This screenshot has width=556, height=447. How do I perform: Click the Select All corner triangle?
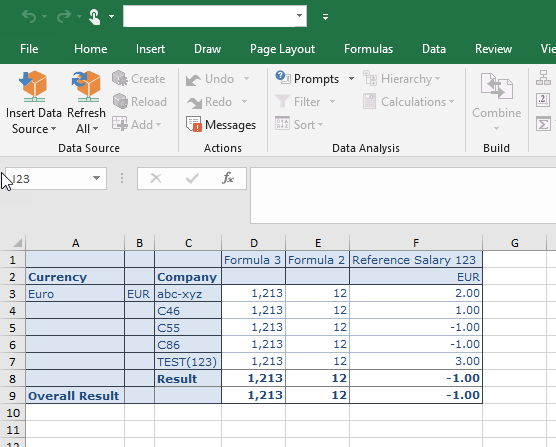(x=17, y=243)
